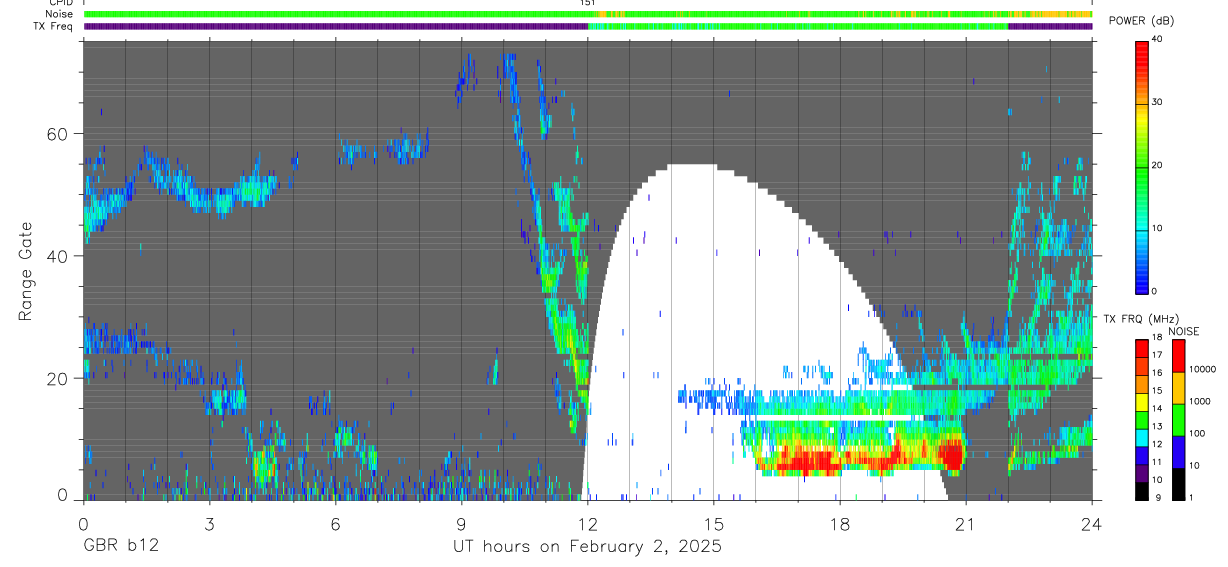
Task: Click the "1000" label on NOISE legend
Action: [x=1198, y=402]
